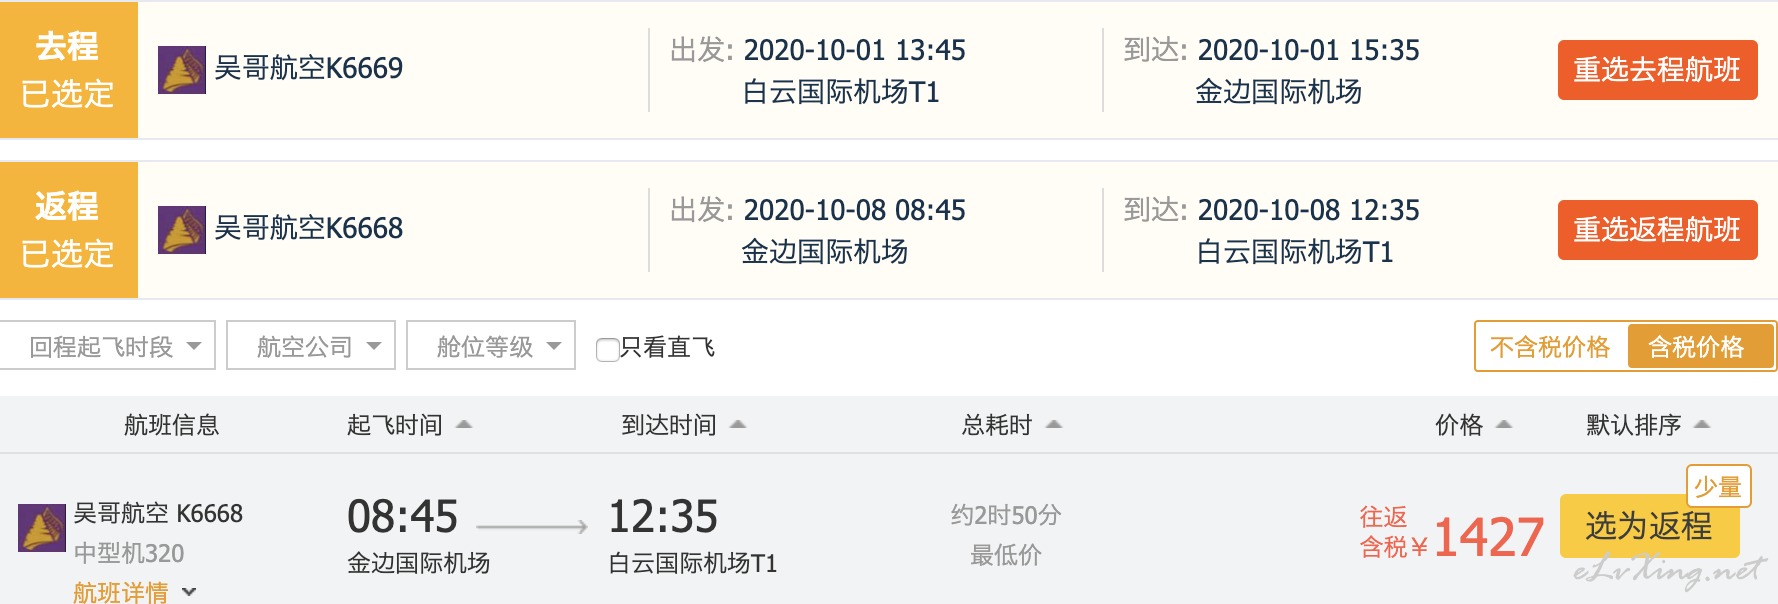Click 重选返程航班 button
Viewport: 1778px width, 604px height.
[x=1657, y=230]
